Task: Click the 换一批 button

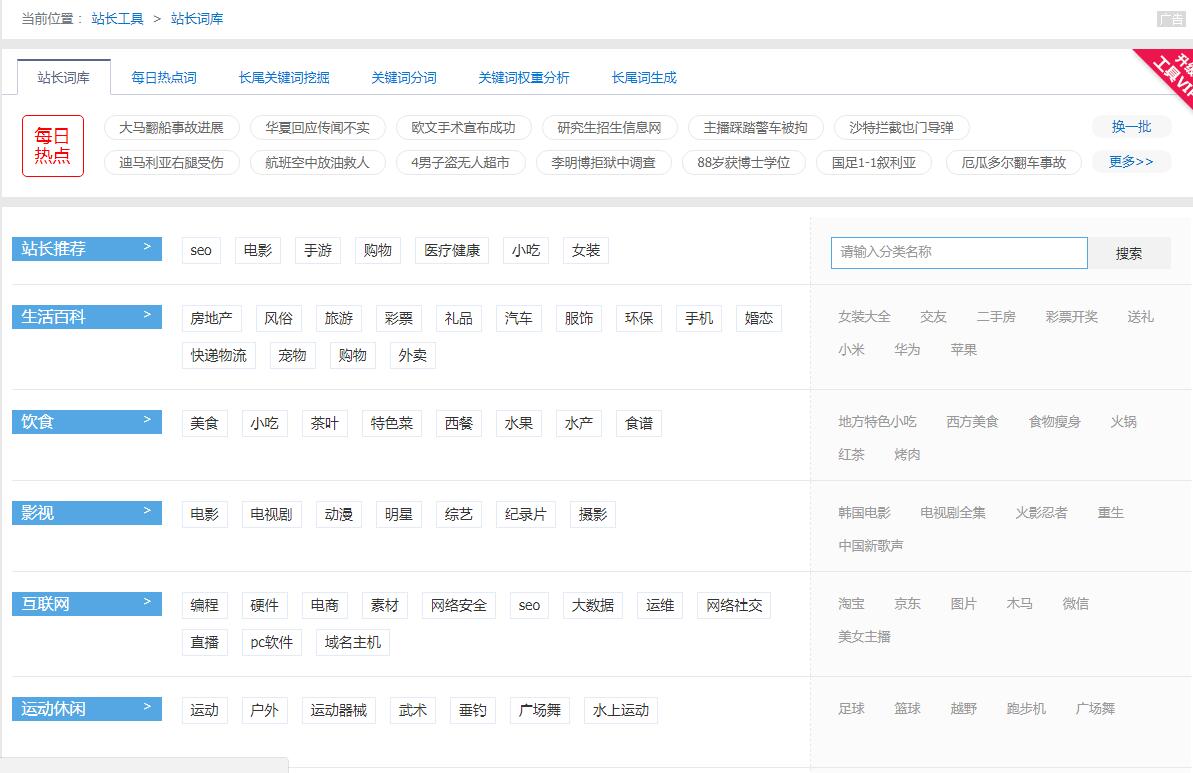Action: pos(1131,127)
